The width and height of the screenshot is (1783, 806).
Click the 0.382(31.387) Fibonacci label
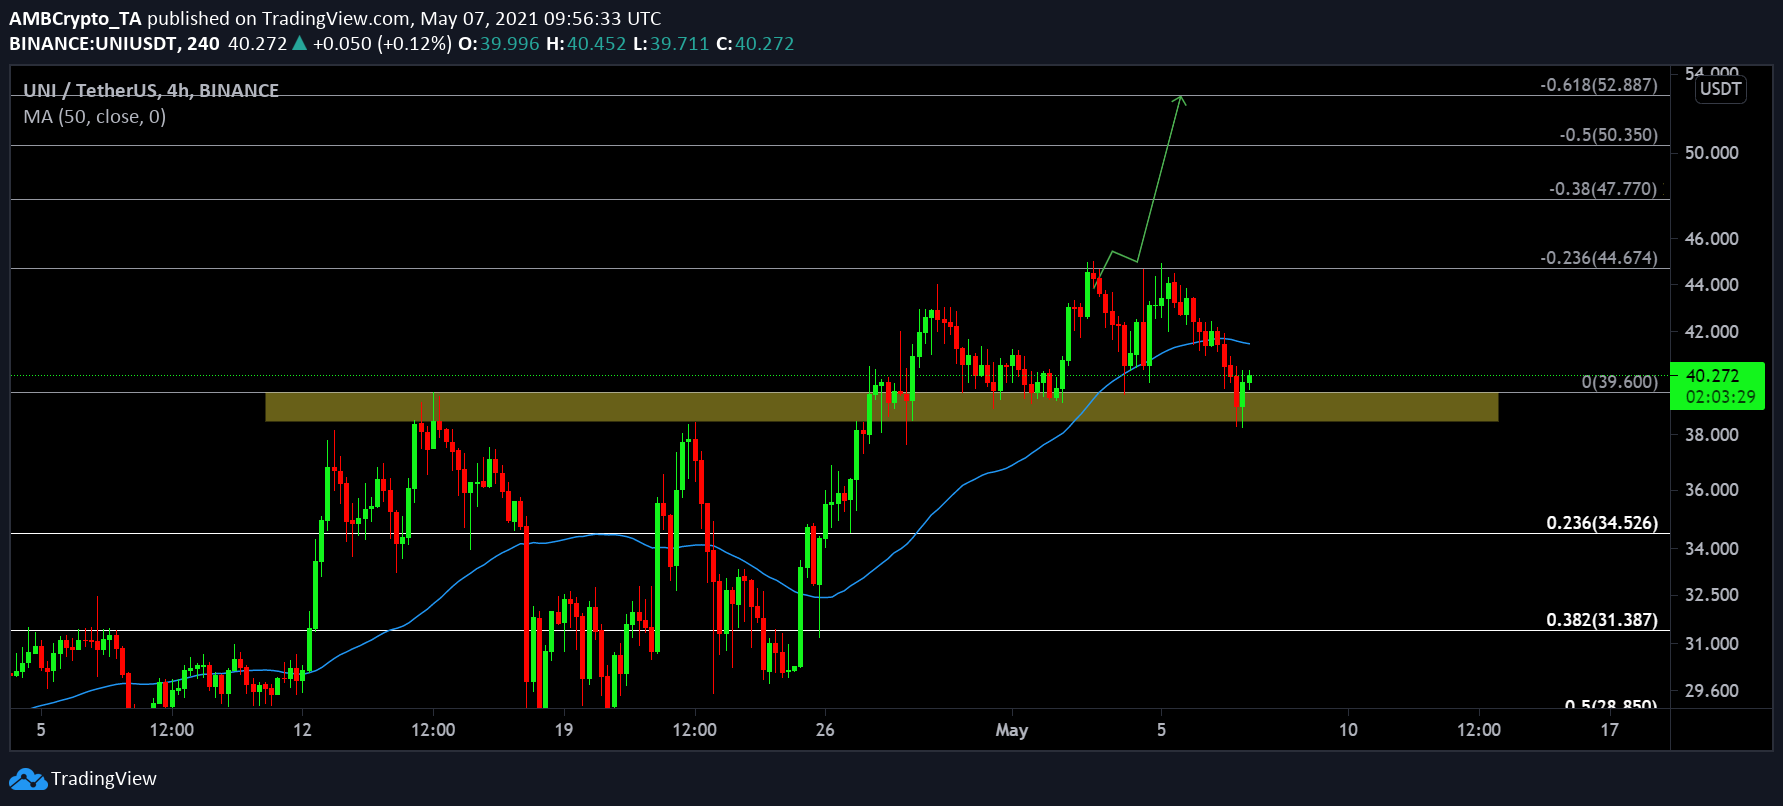pos(1602,620)
